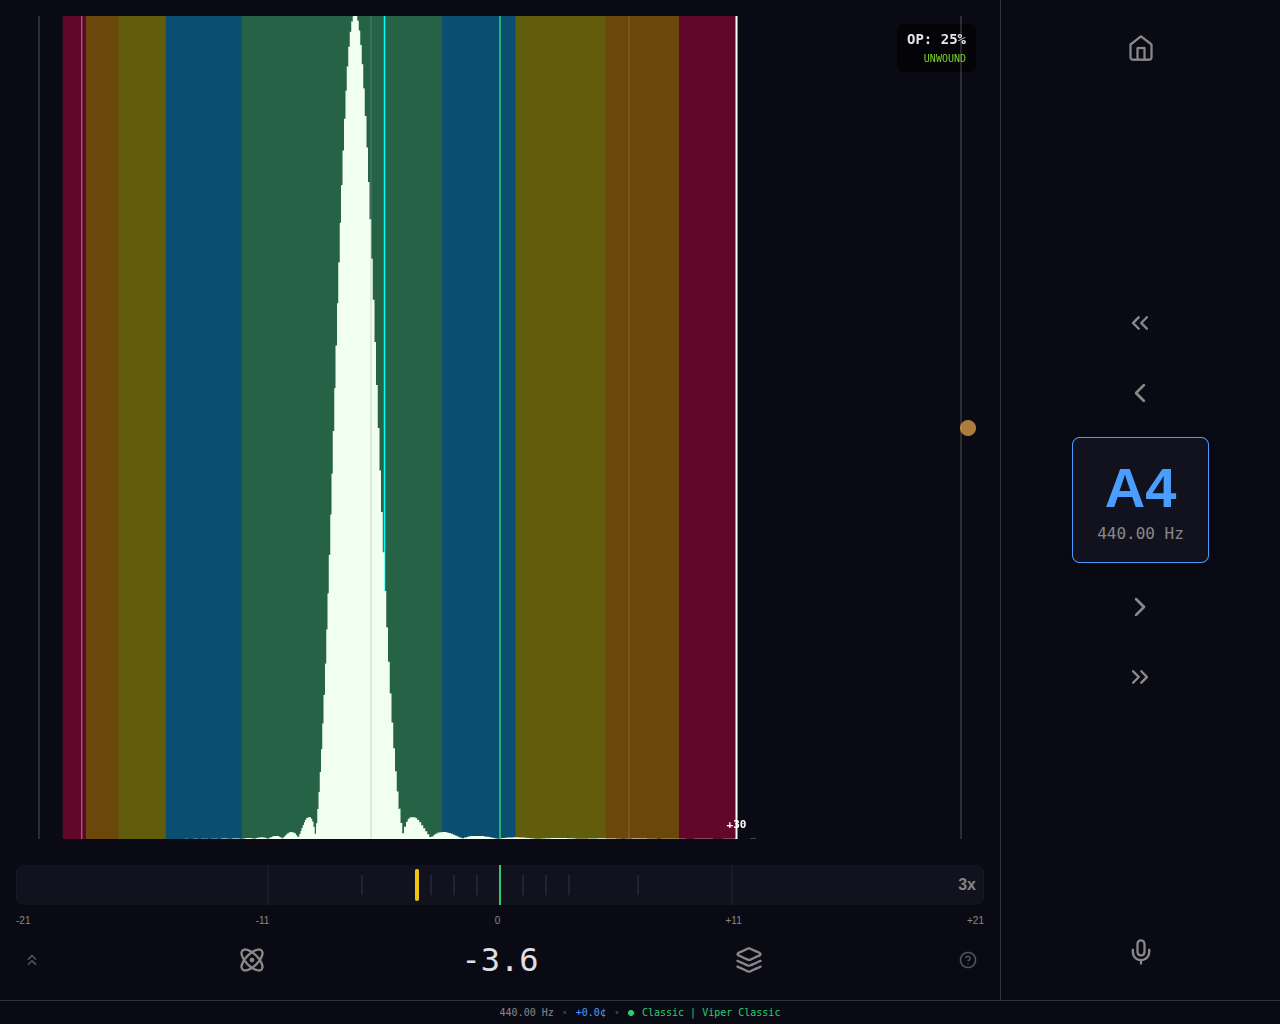Toggle the microphone input icon

(1140, 952)
